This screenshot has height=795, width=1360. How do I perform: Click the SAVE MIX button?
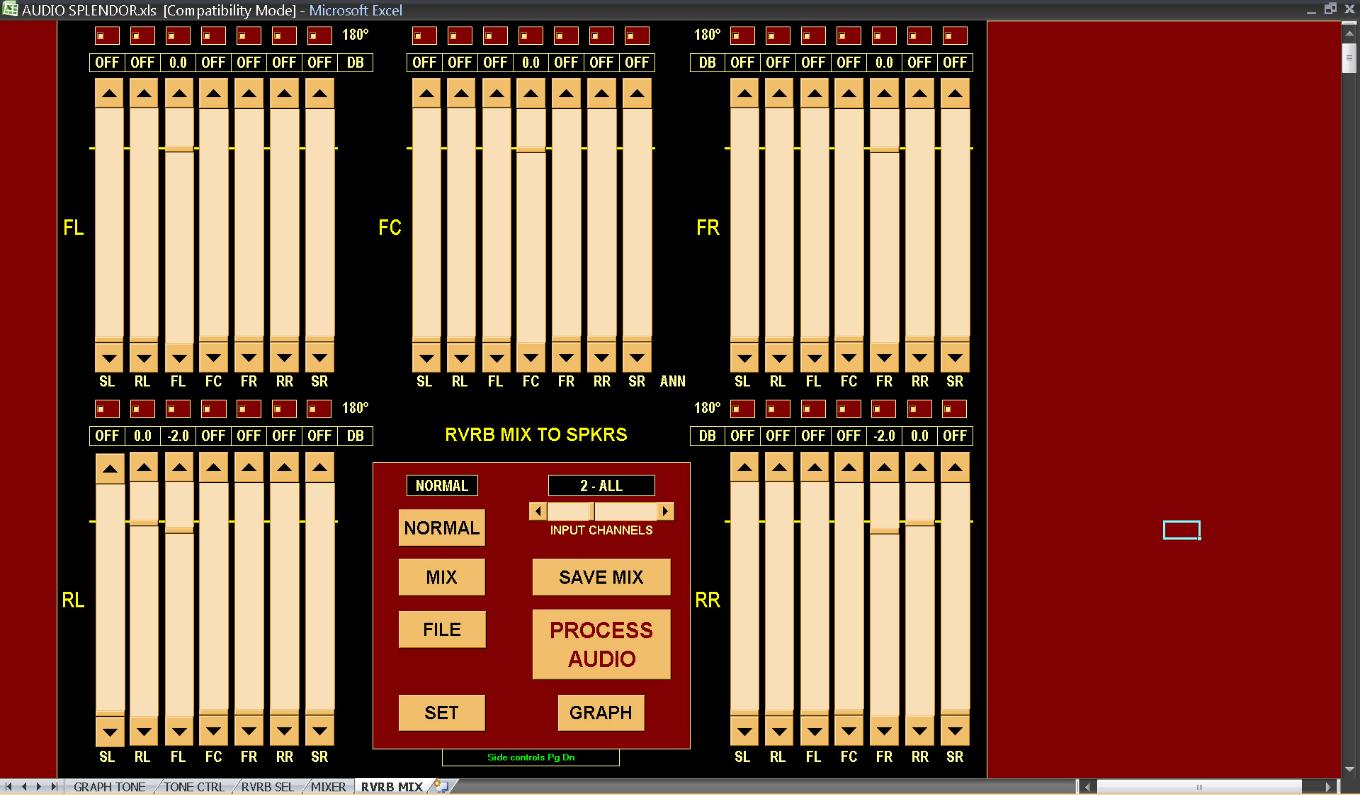tap(601, 577)
